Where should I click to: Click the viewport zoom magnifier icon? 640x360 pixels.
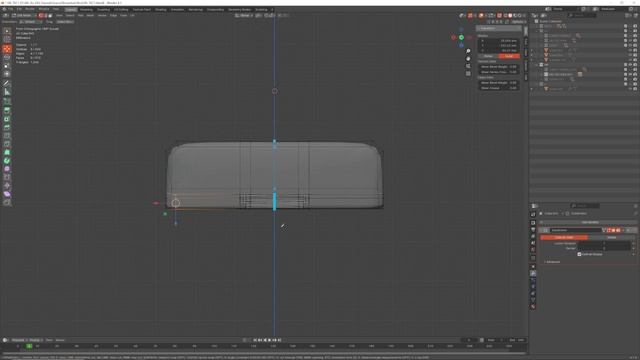(468, 51)
